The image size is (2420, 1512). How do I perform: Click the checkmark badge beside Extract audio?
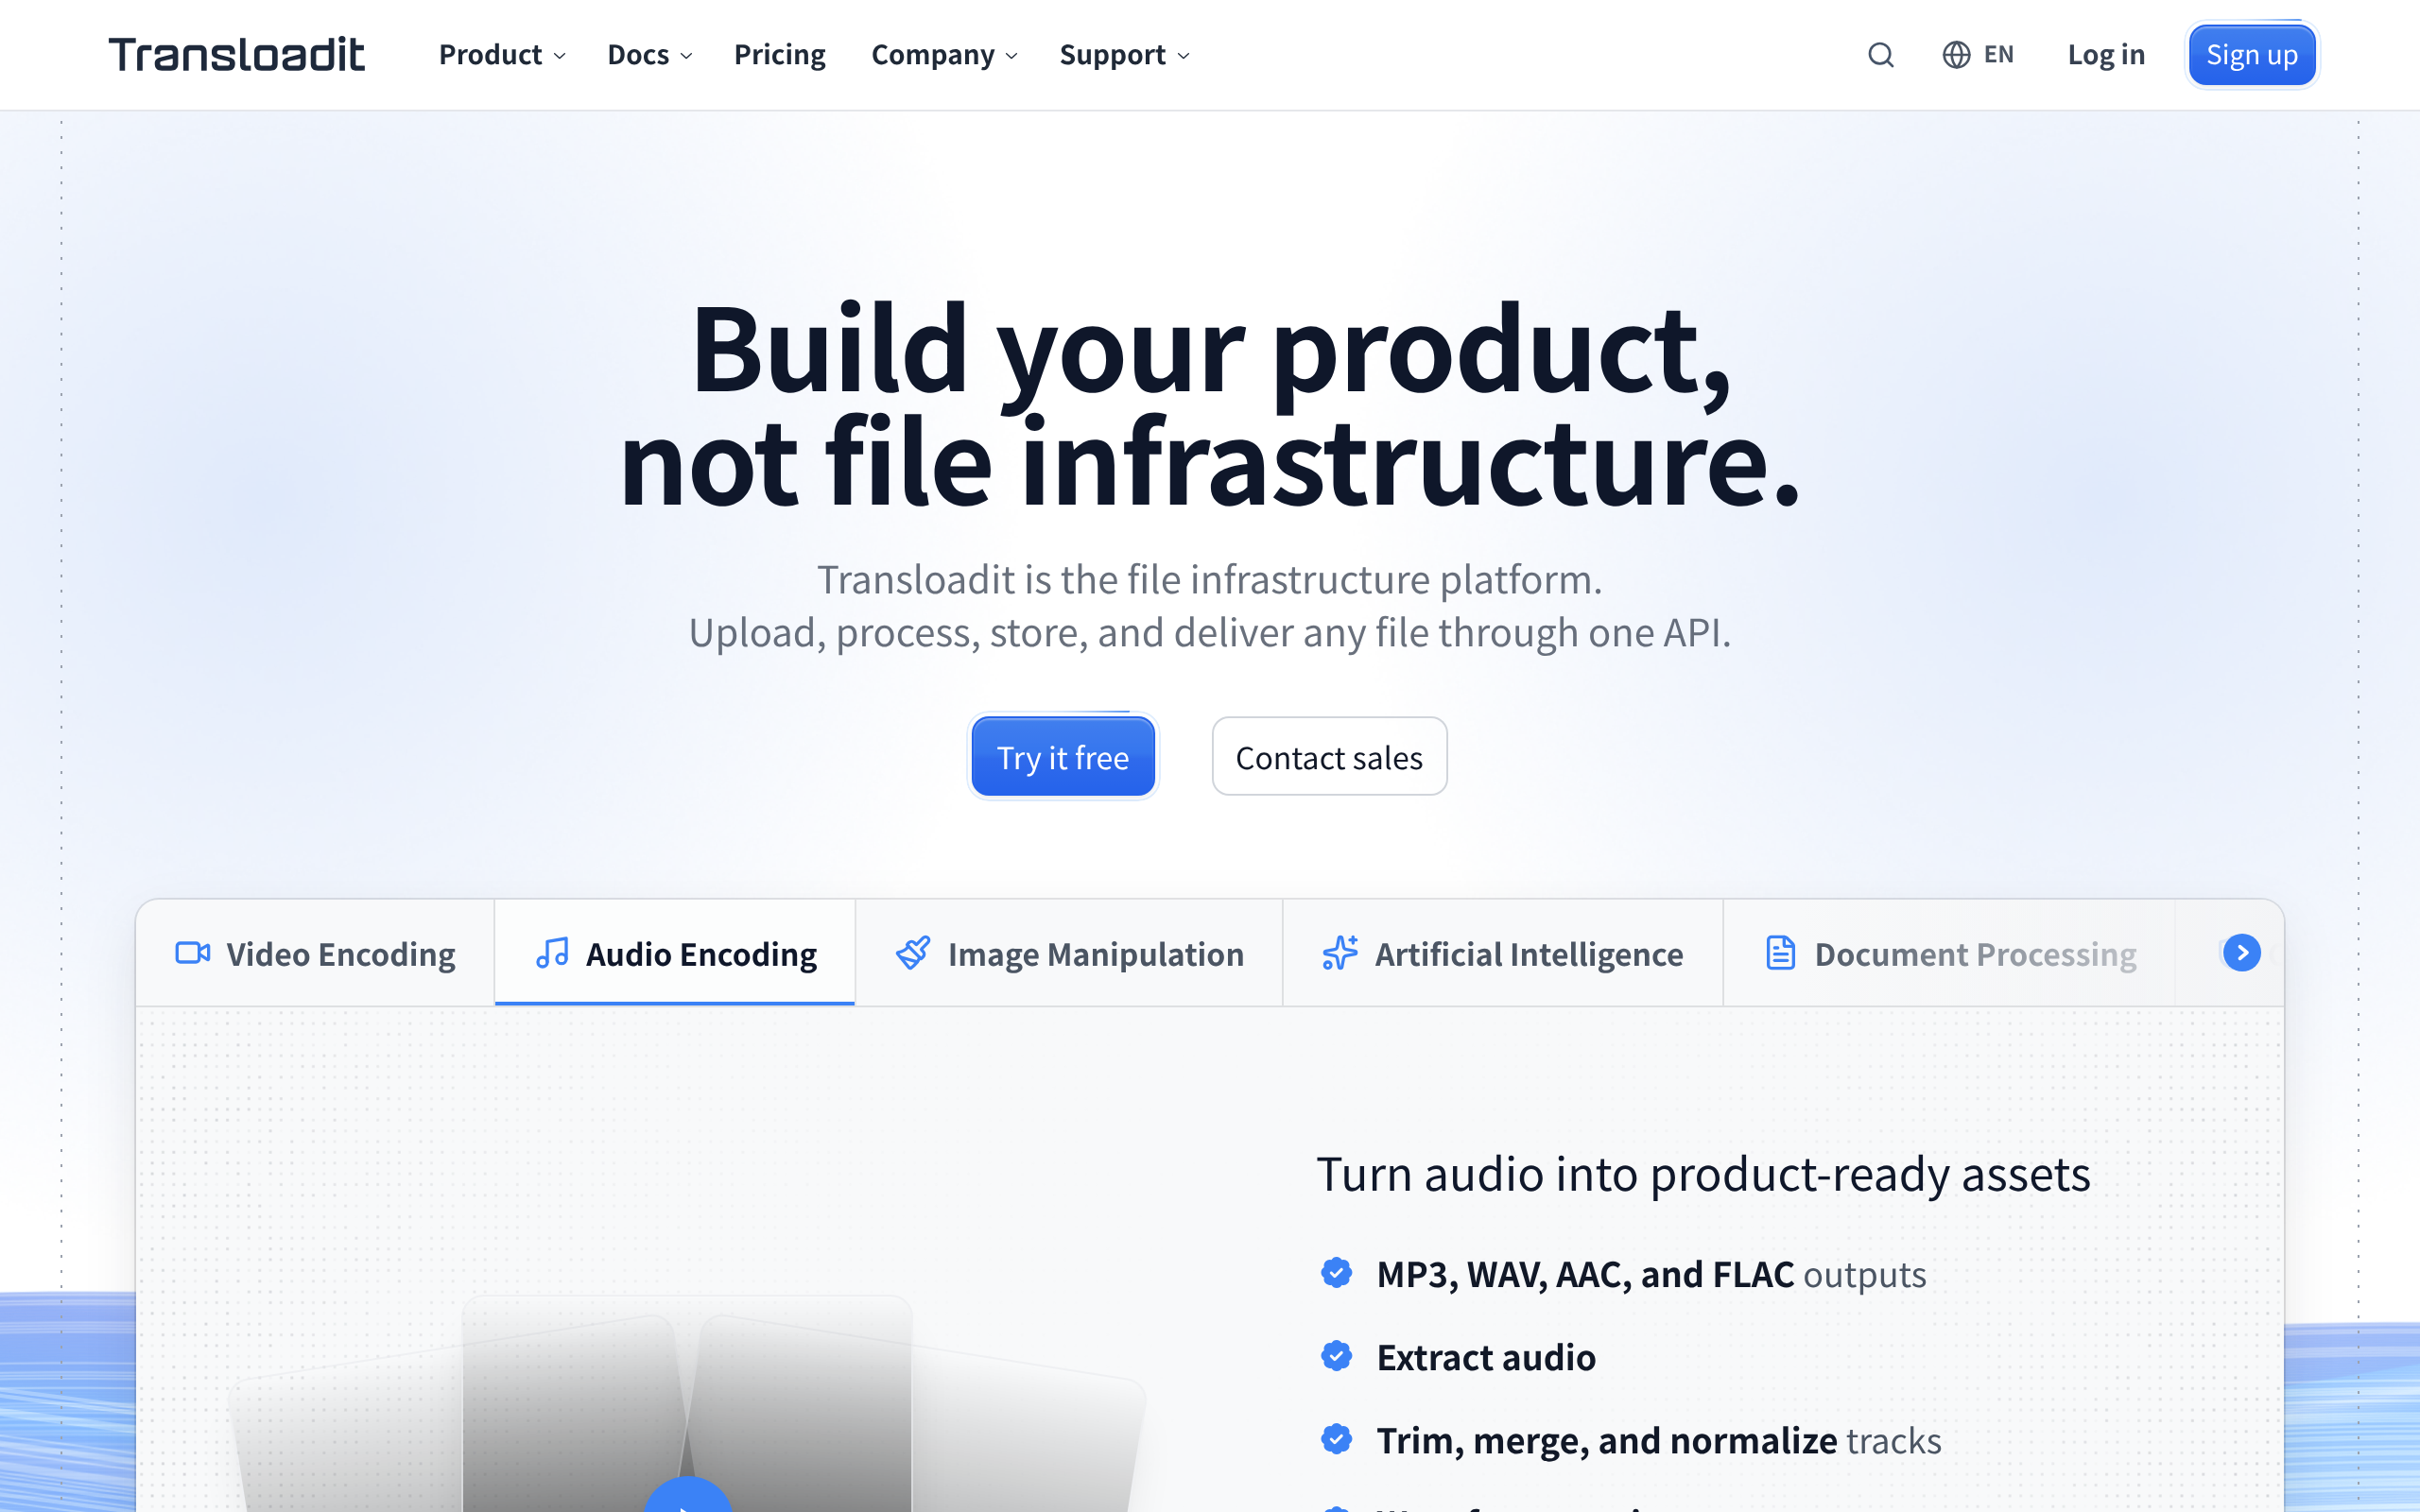click(1336, 1356)
